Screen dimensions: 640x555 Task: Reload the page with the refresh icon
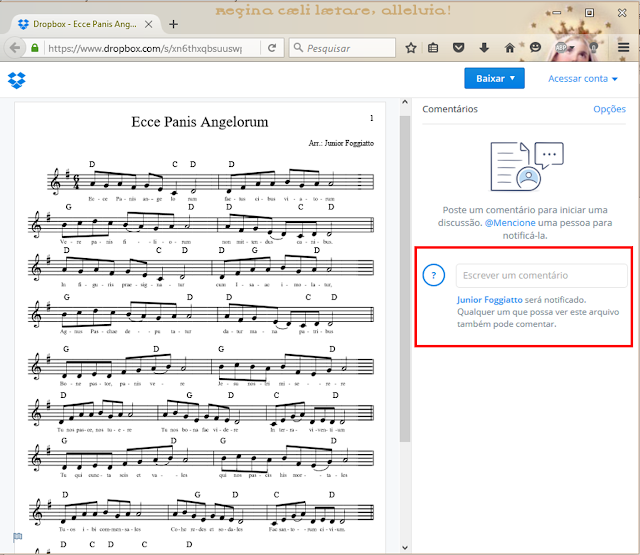point(272,48)
